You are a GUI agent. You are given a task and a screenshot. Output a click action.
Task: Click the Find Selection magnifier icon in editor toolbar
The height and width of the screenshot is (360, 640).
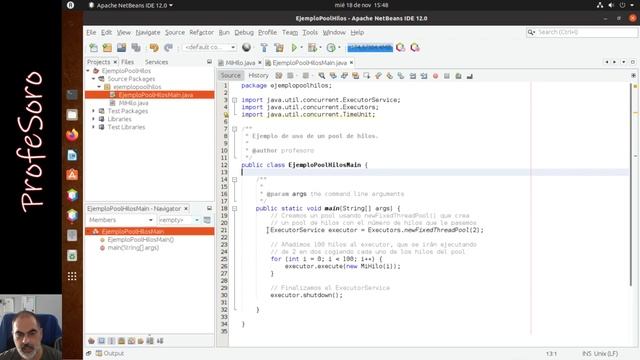click(322, 76)
